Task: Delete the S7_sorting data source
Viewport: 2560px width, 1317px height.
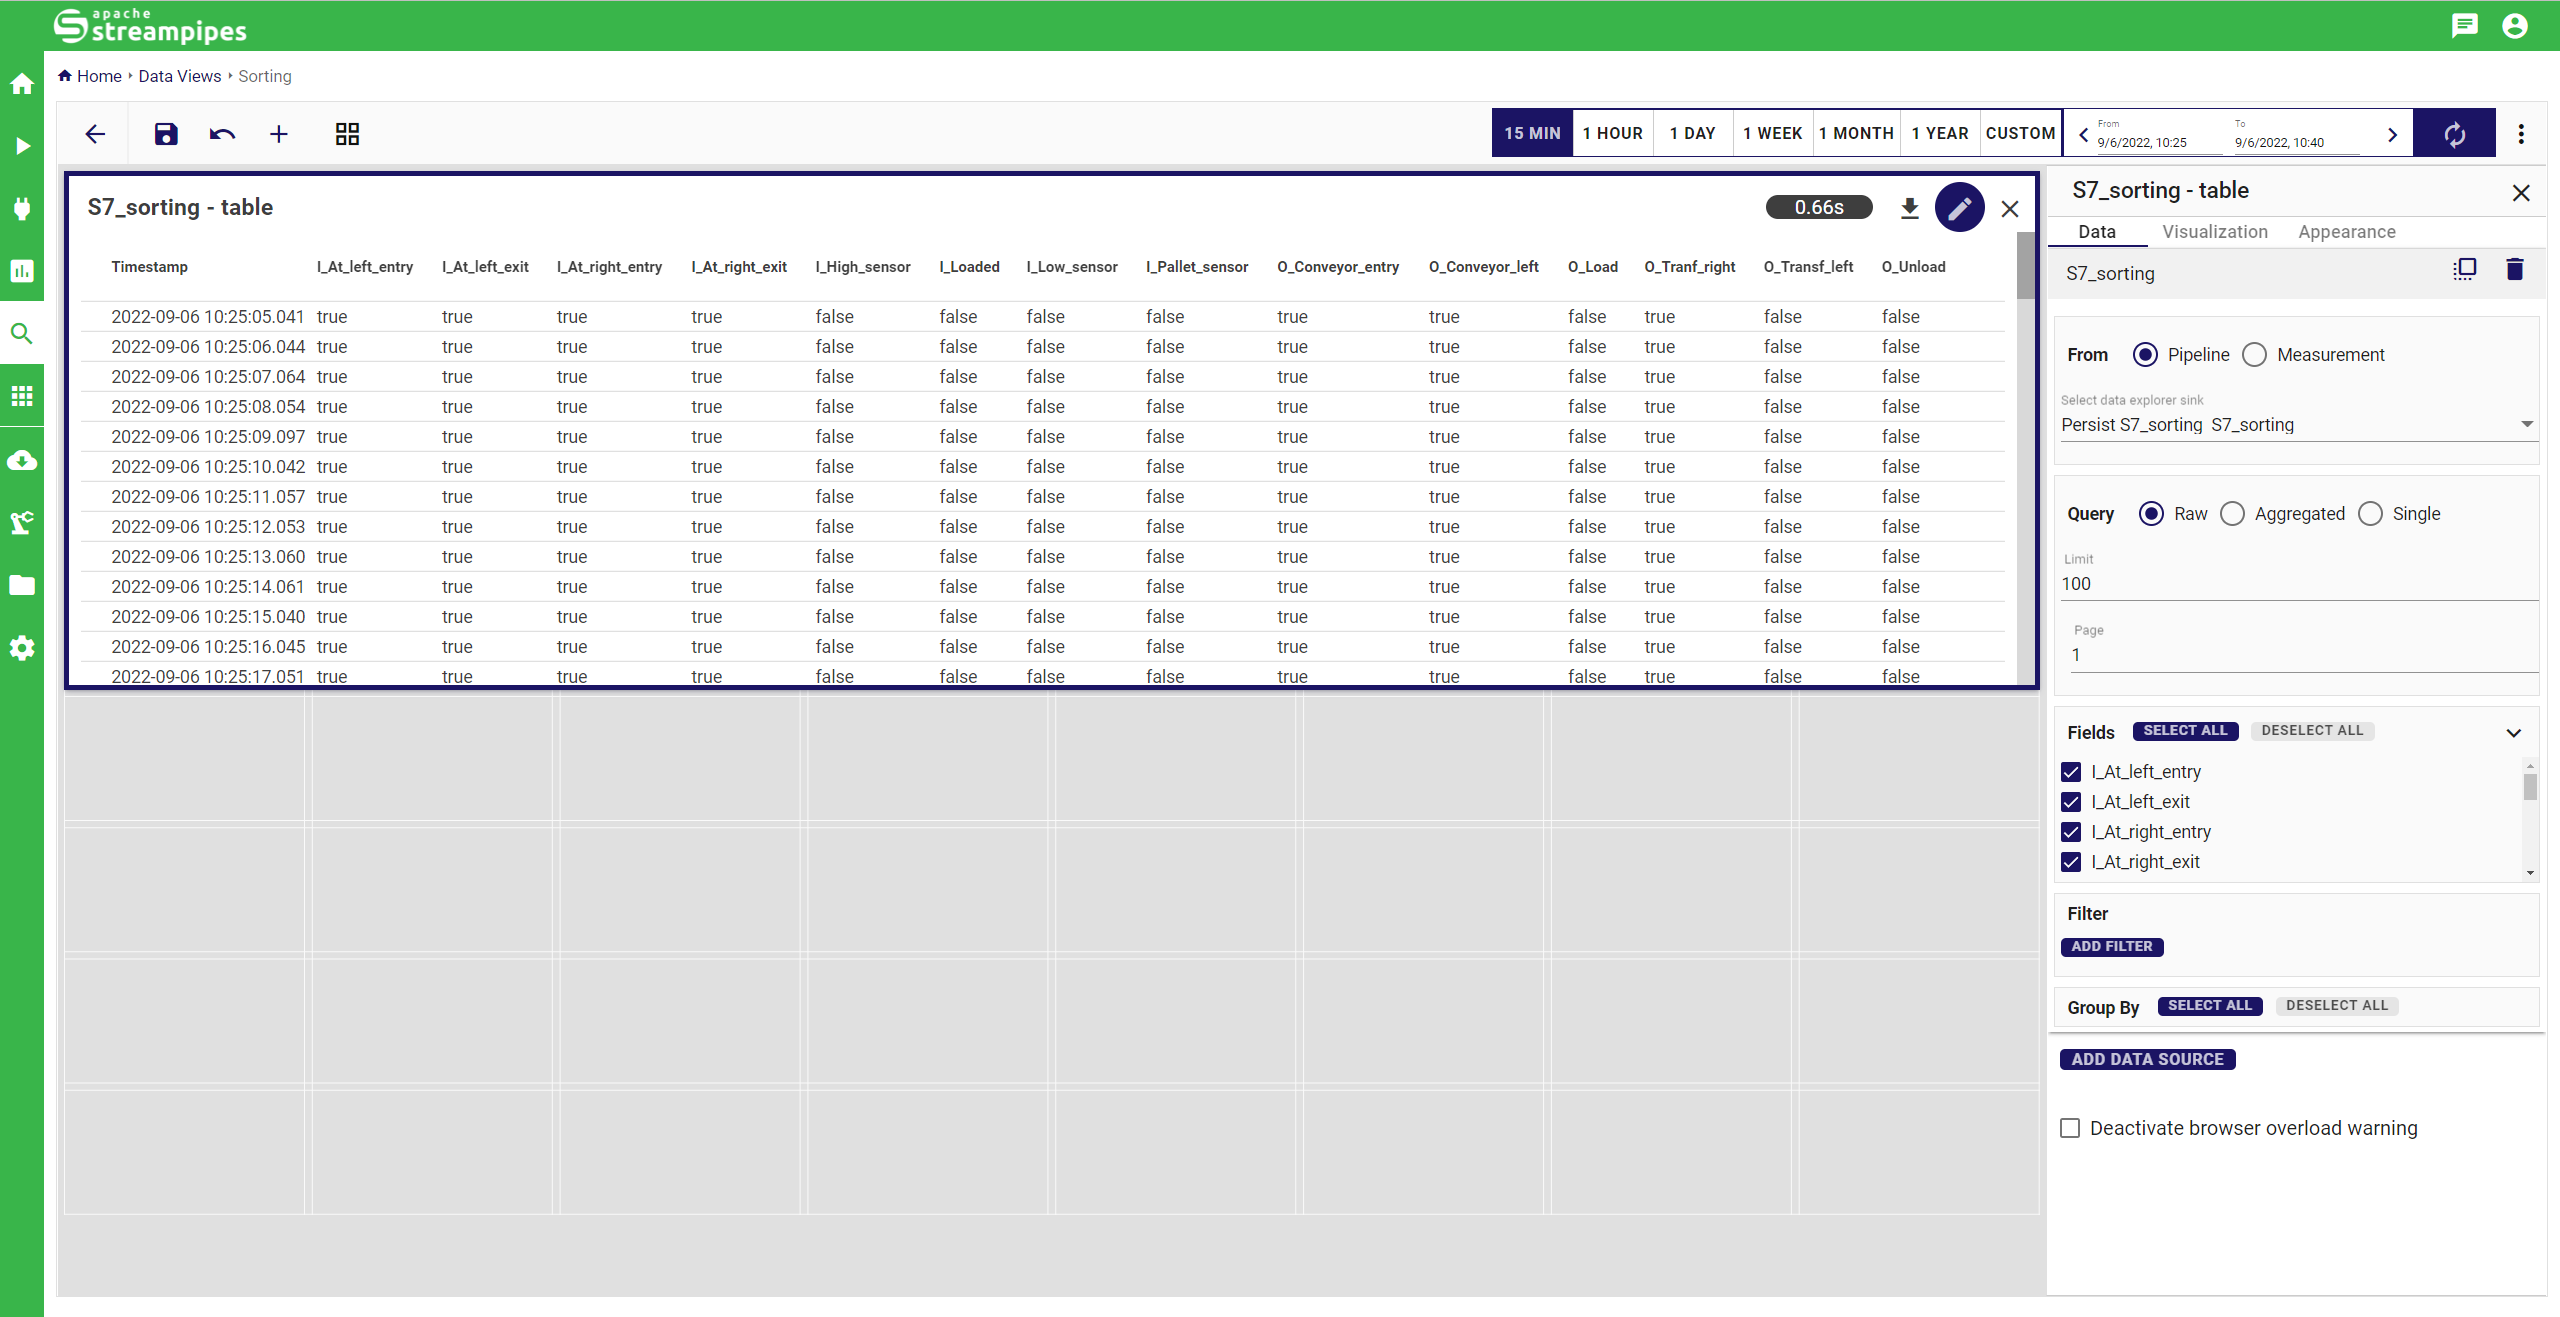Action: point(2514,269)
